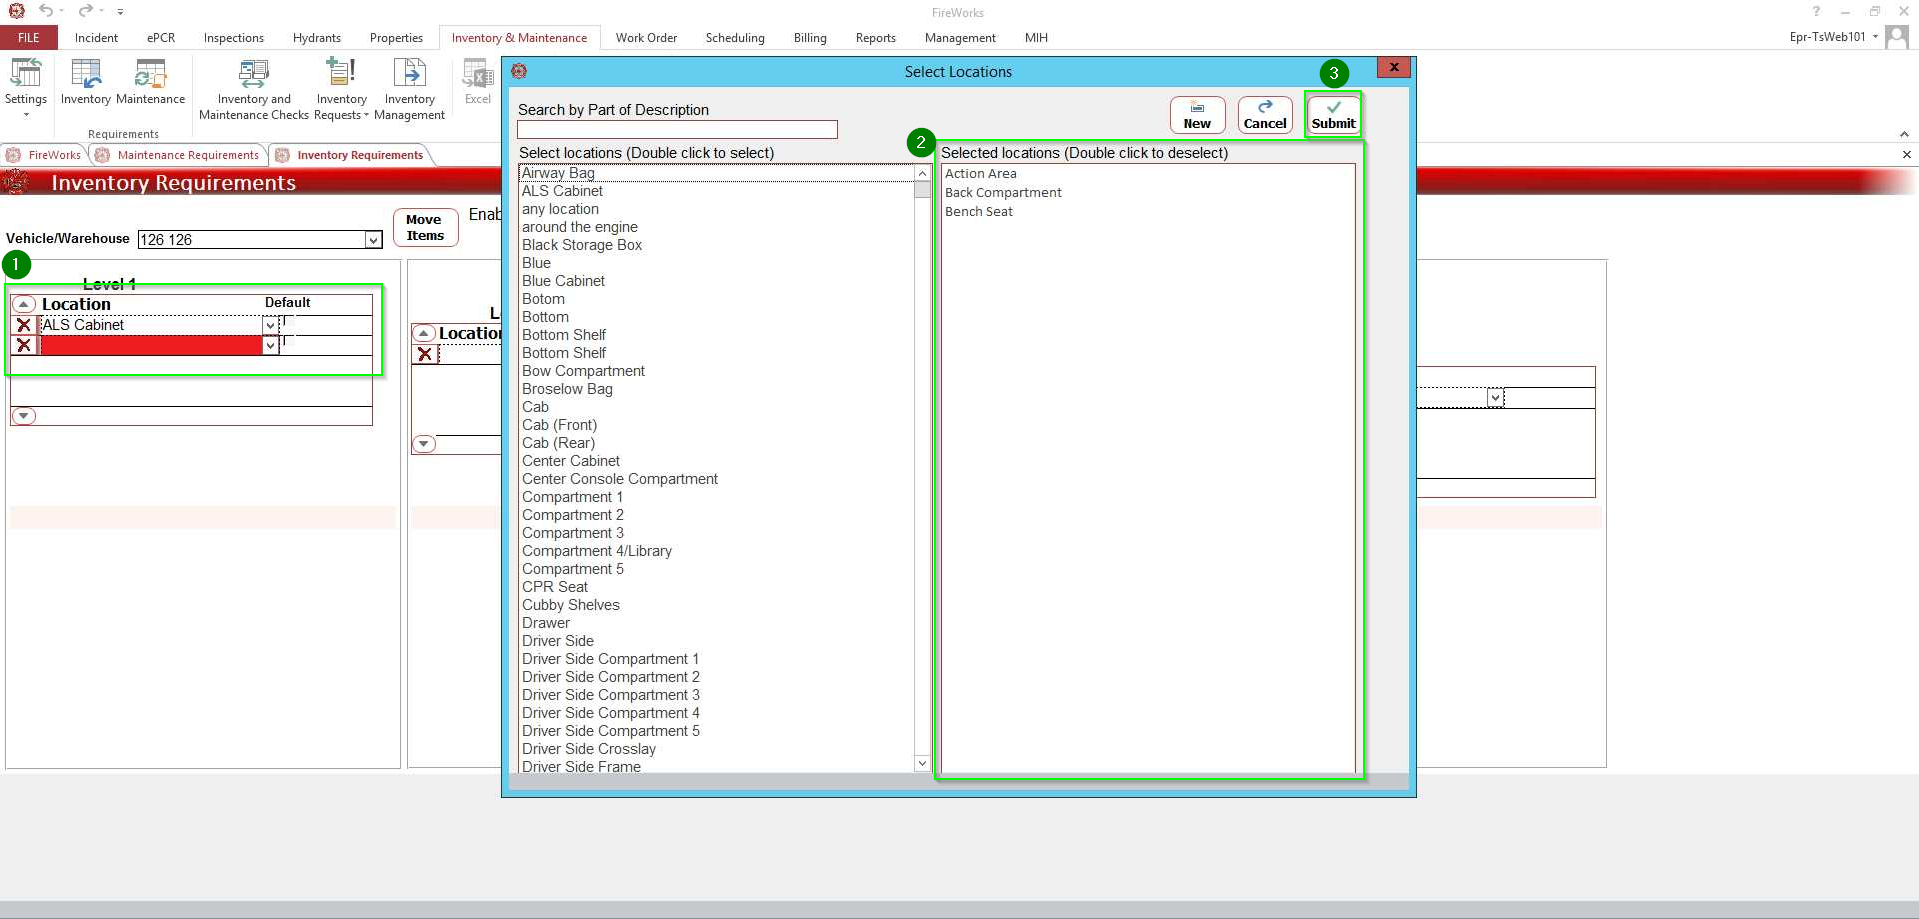Image resolution: width=1919 pixels, height=919 pixels.
Task: Check the Default box for ALS Cabinet
Action: [288, 323]
